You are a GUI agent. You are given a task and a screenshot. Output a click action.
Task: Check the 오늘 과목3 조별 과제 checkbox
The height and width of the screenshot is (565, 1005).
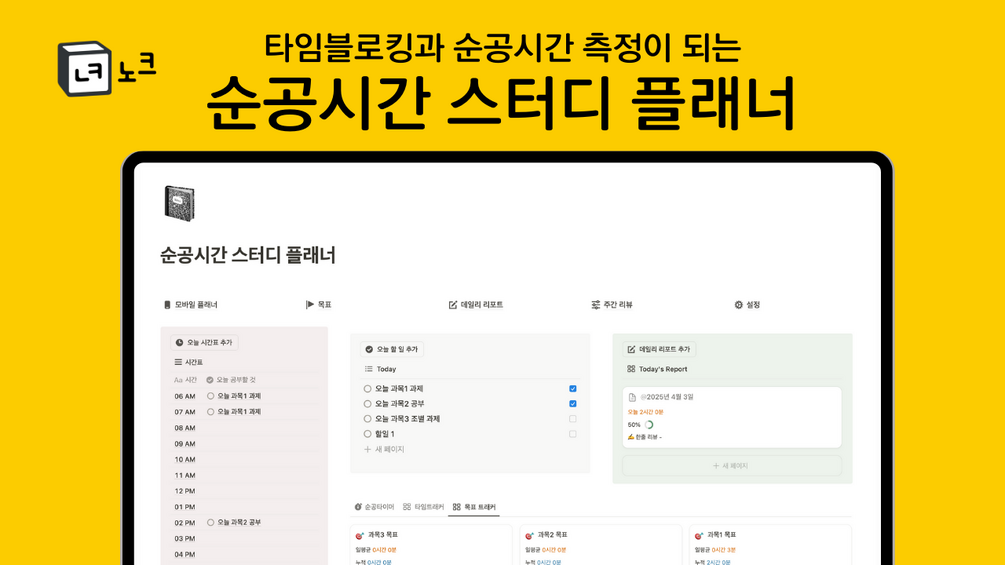pyautogui.click(x=572, y=419)
